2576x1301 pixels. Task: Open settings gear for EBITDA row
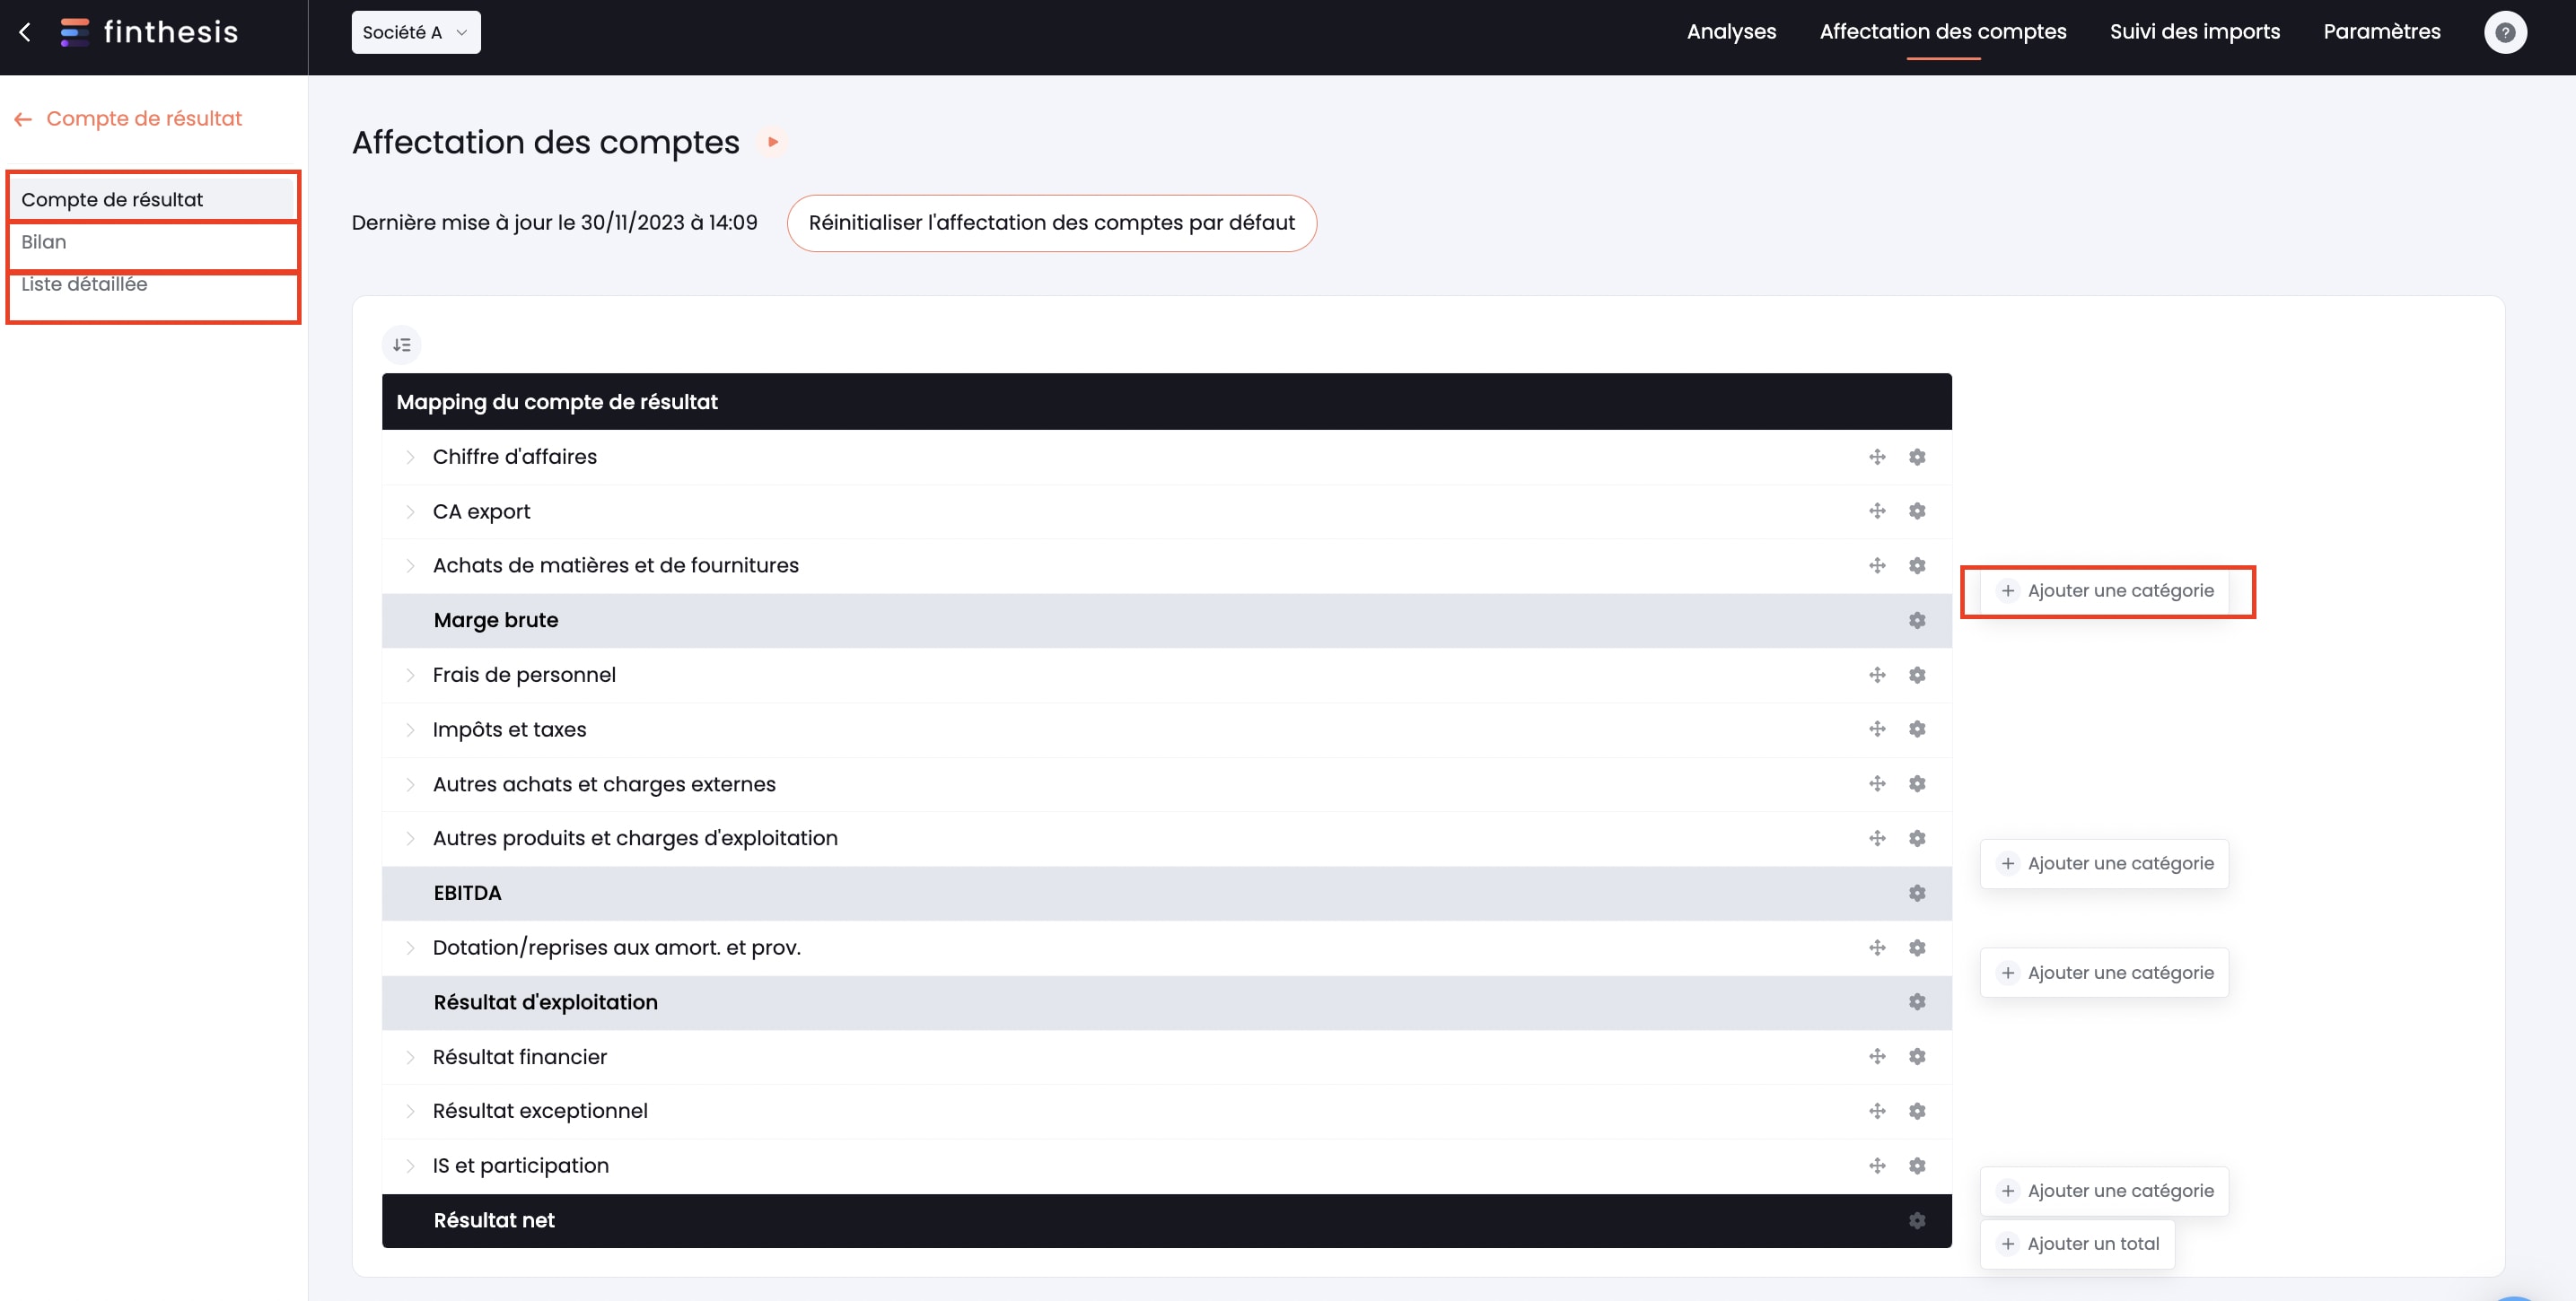[1917, 893]
